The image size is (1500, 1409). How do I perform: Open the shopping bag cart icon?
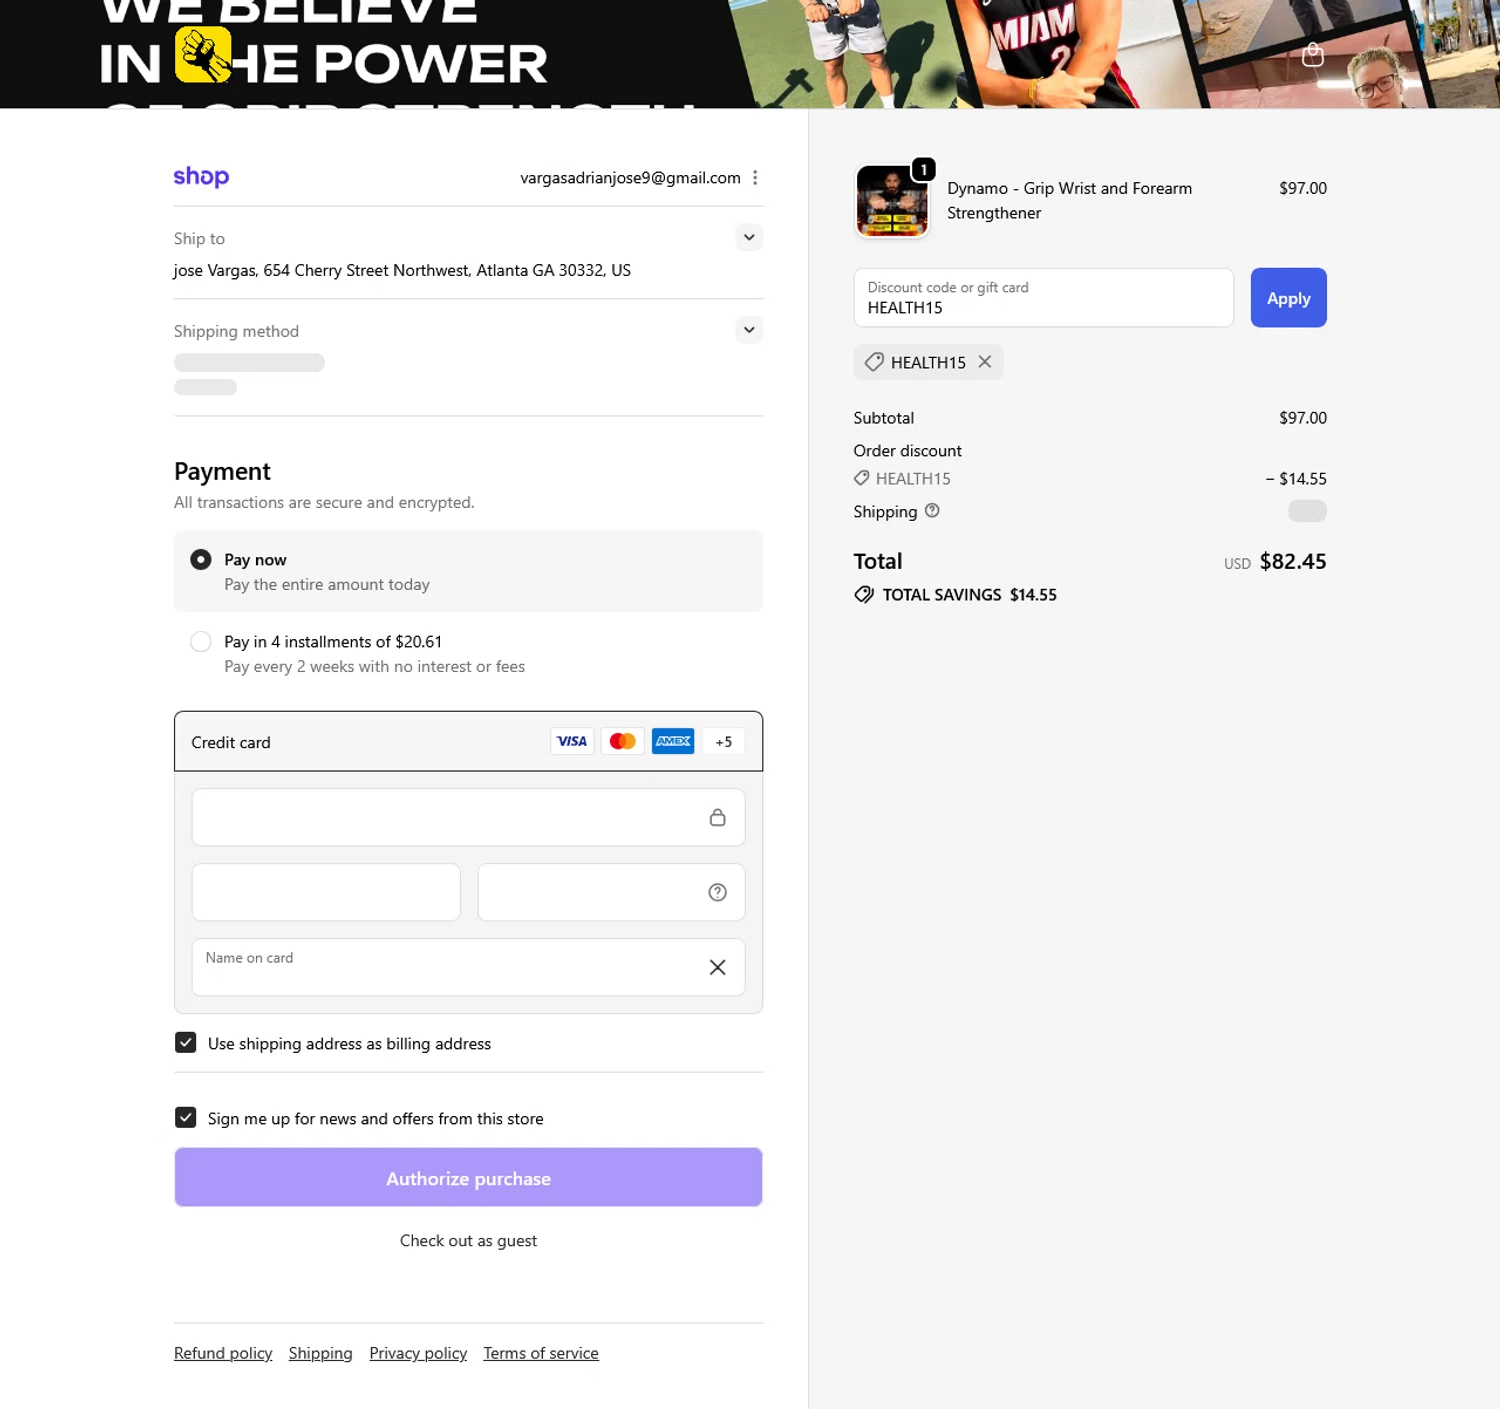(1312, 54)
